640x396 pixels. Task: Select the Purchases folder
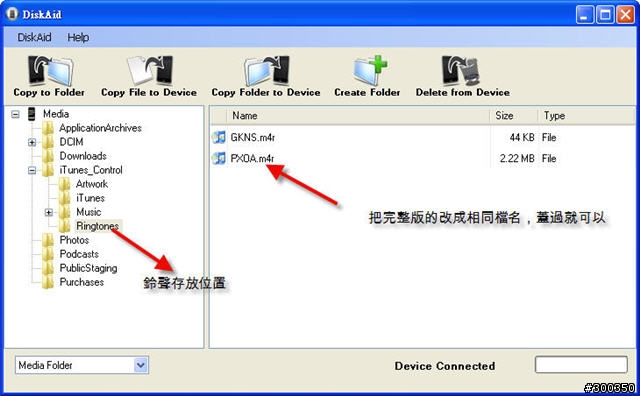pyautogui.click(x=82, y=282)
